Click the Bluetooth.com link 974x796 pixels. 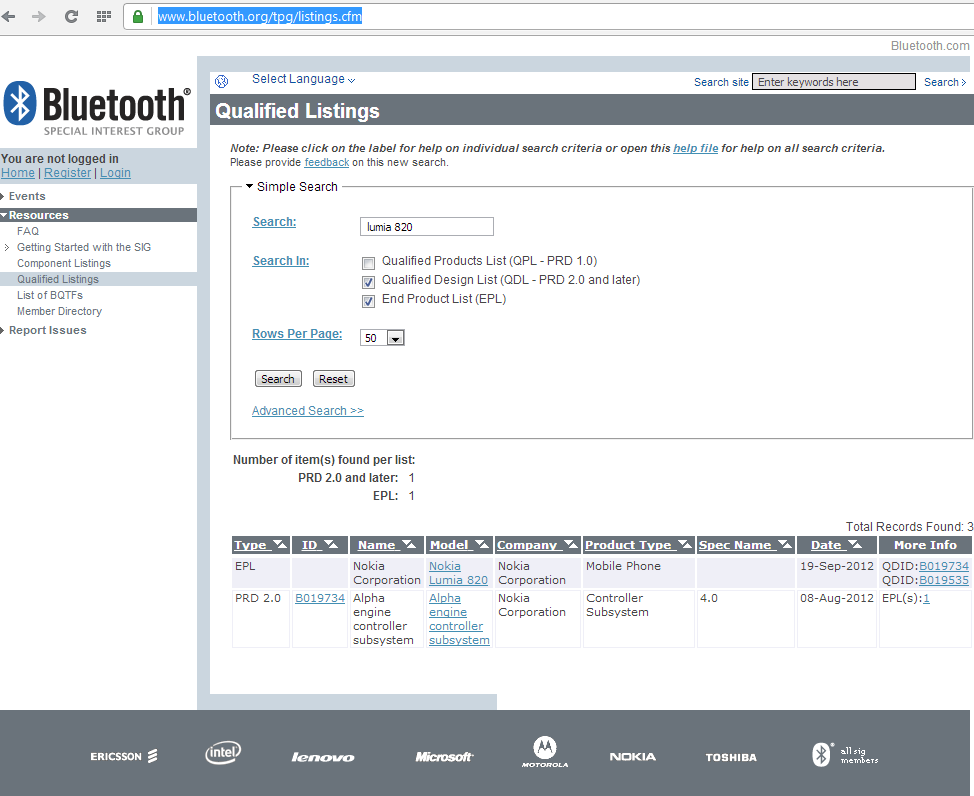click(930, 45)
